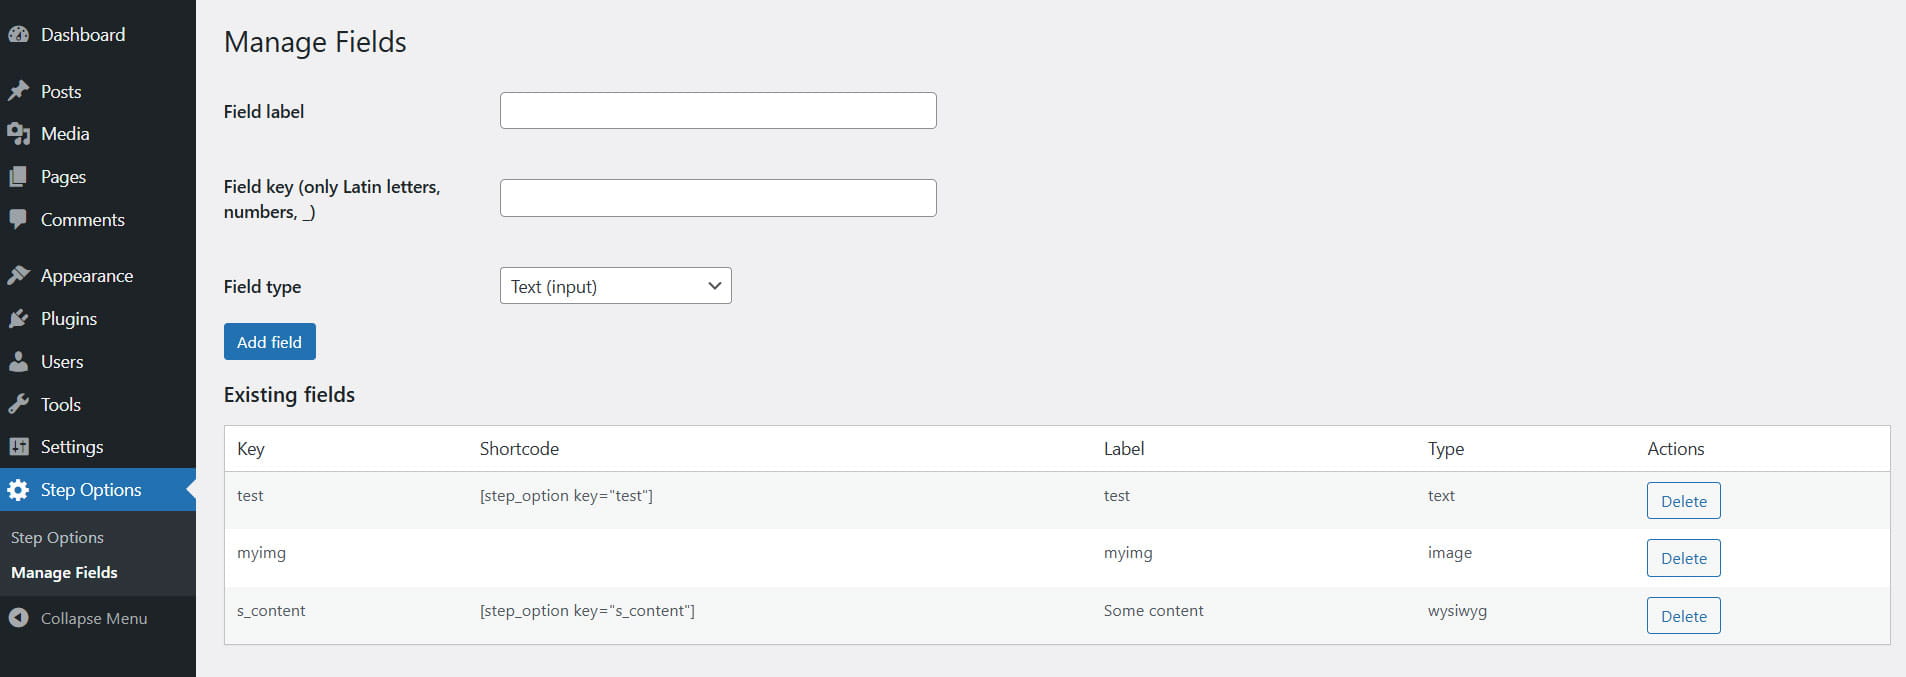Click the Plugins plug icon

[18, 319]
